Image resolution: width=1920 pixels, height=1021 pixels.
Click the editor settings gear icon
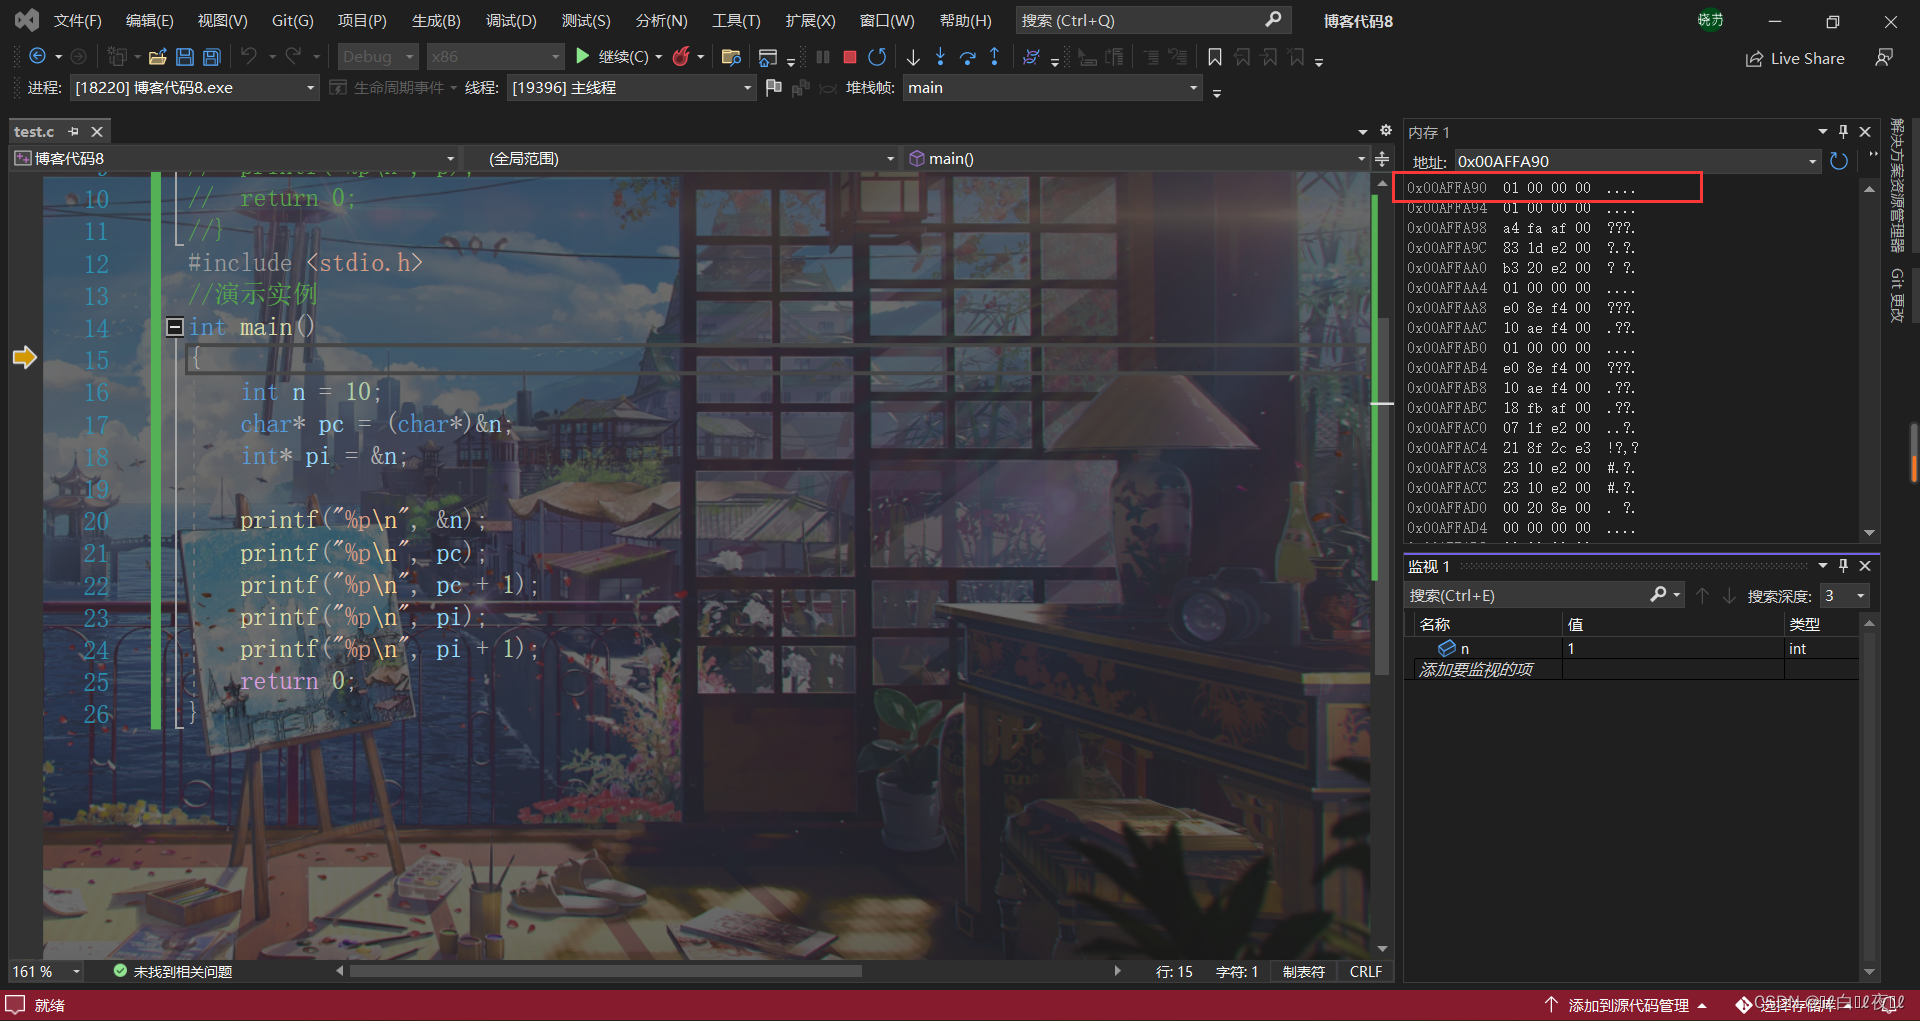point(1386,131)
